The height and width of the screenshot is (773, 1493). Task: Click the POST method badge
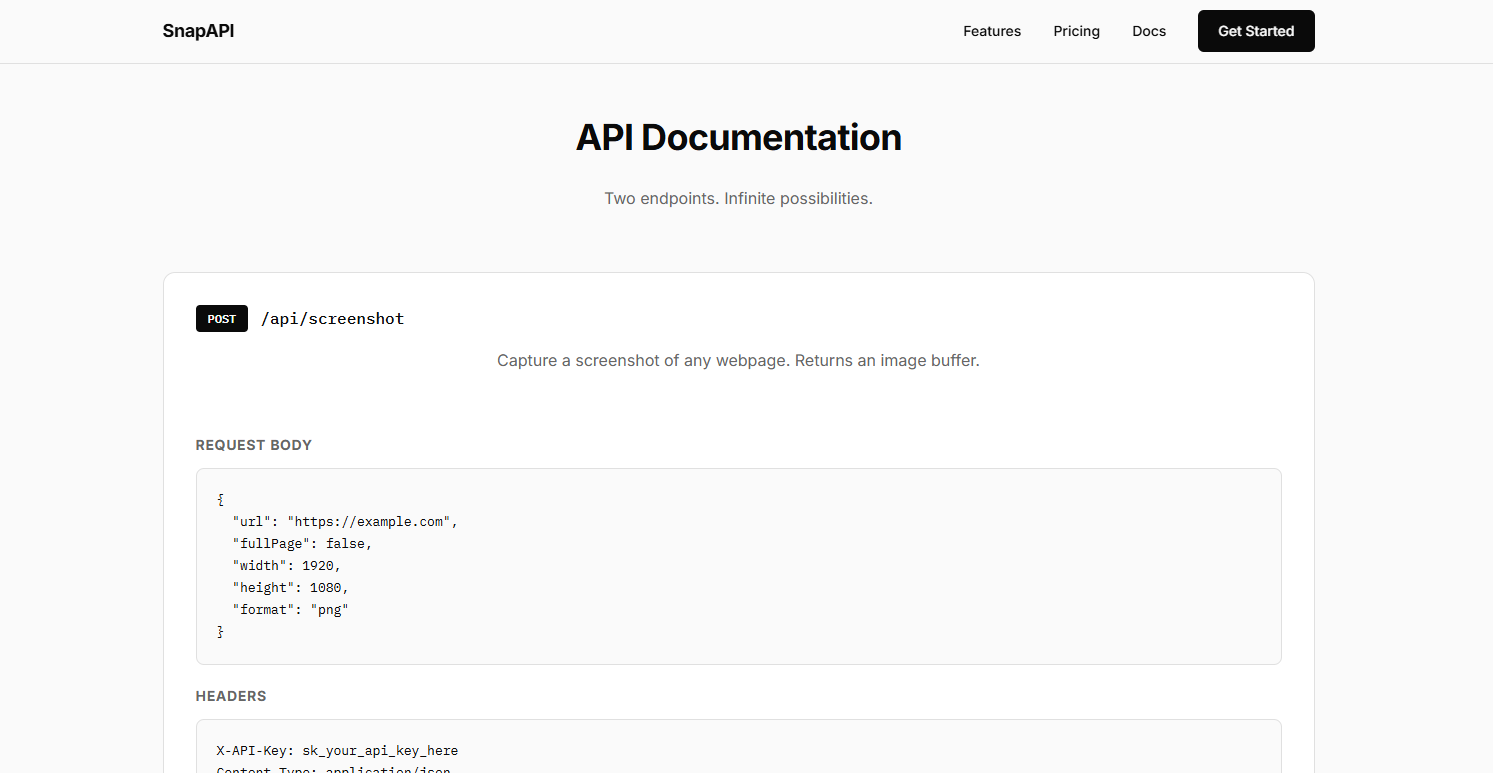point(221,318)
